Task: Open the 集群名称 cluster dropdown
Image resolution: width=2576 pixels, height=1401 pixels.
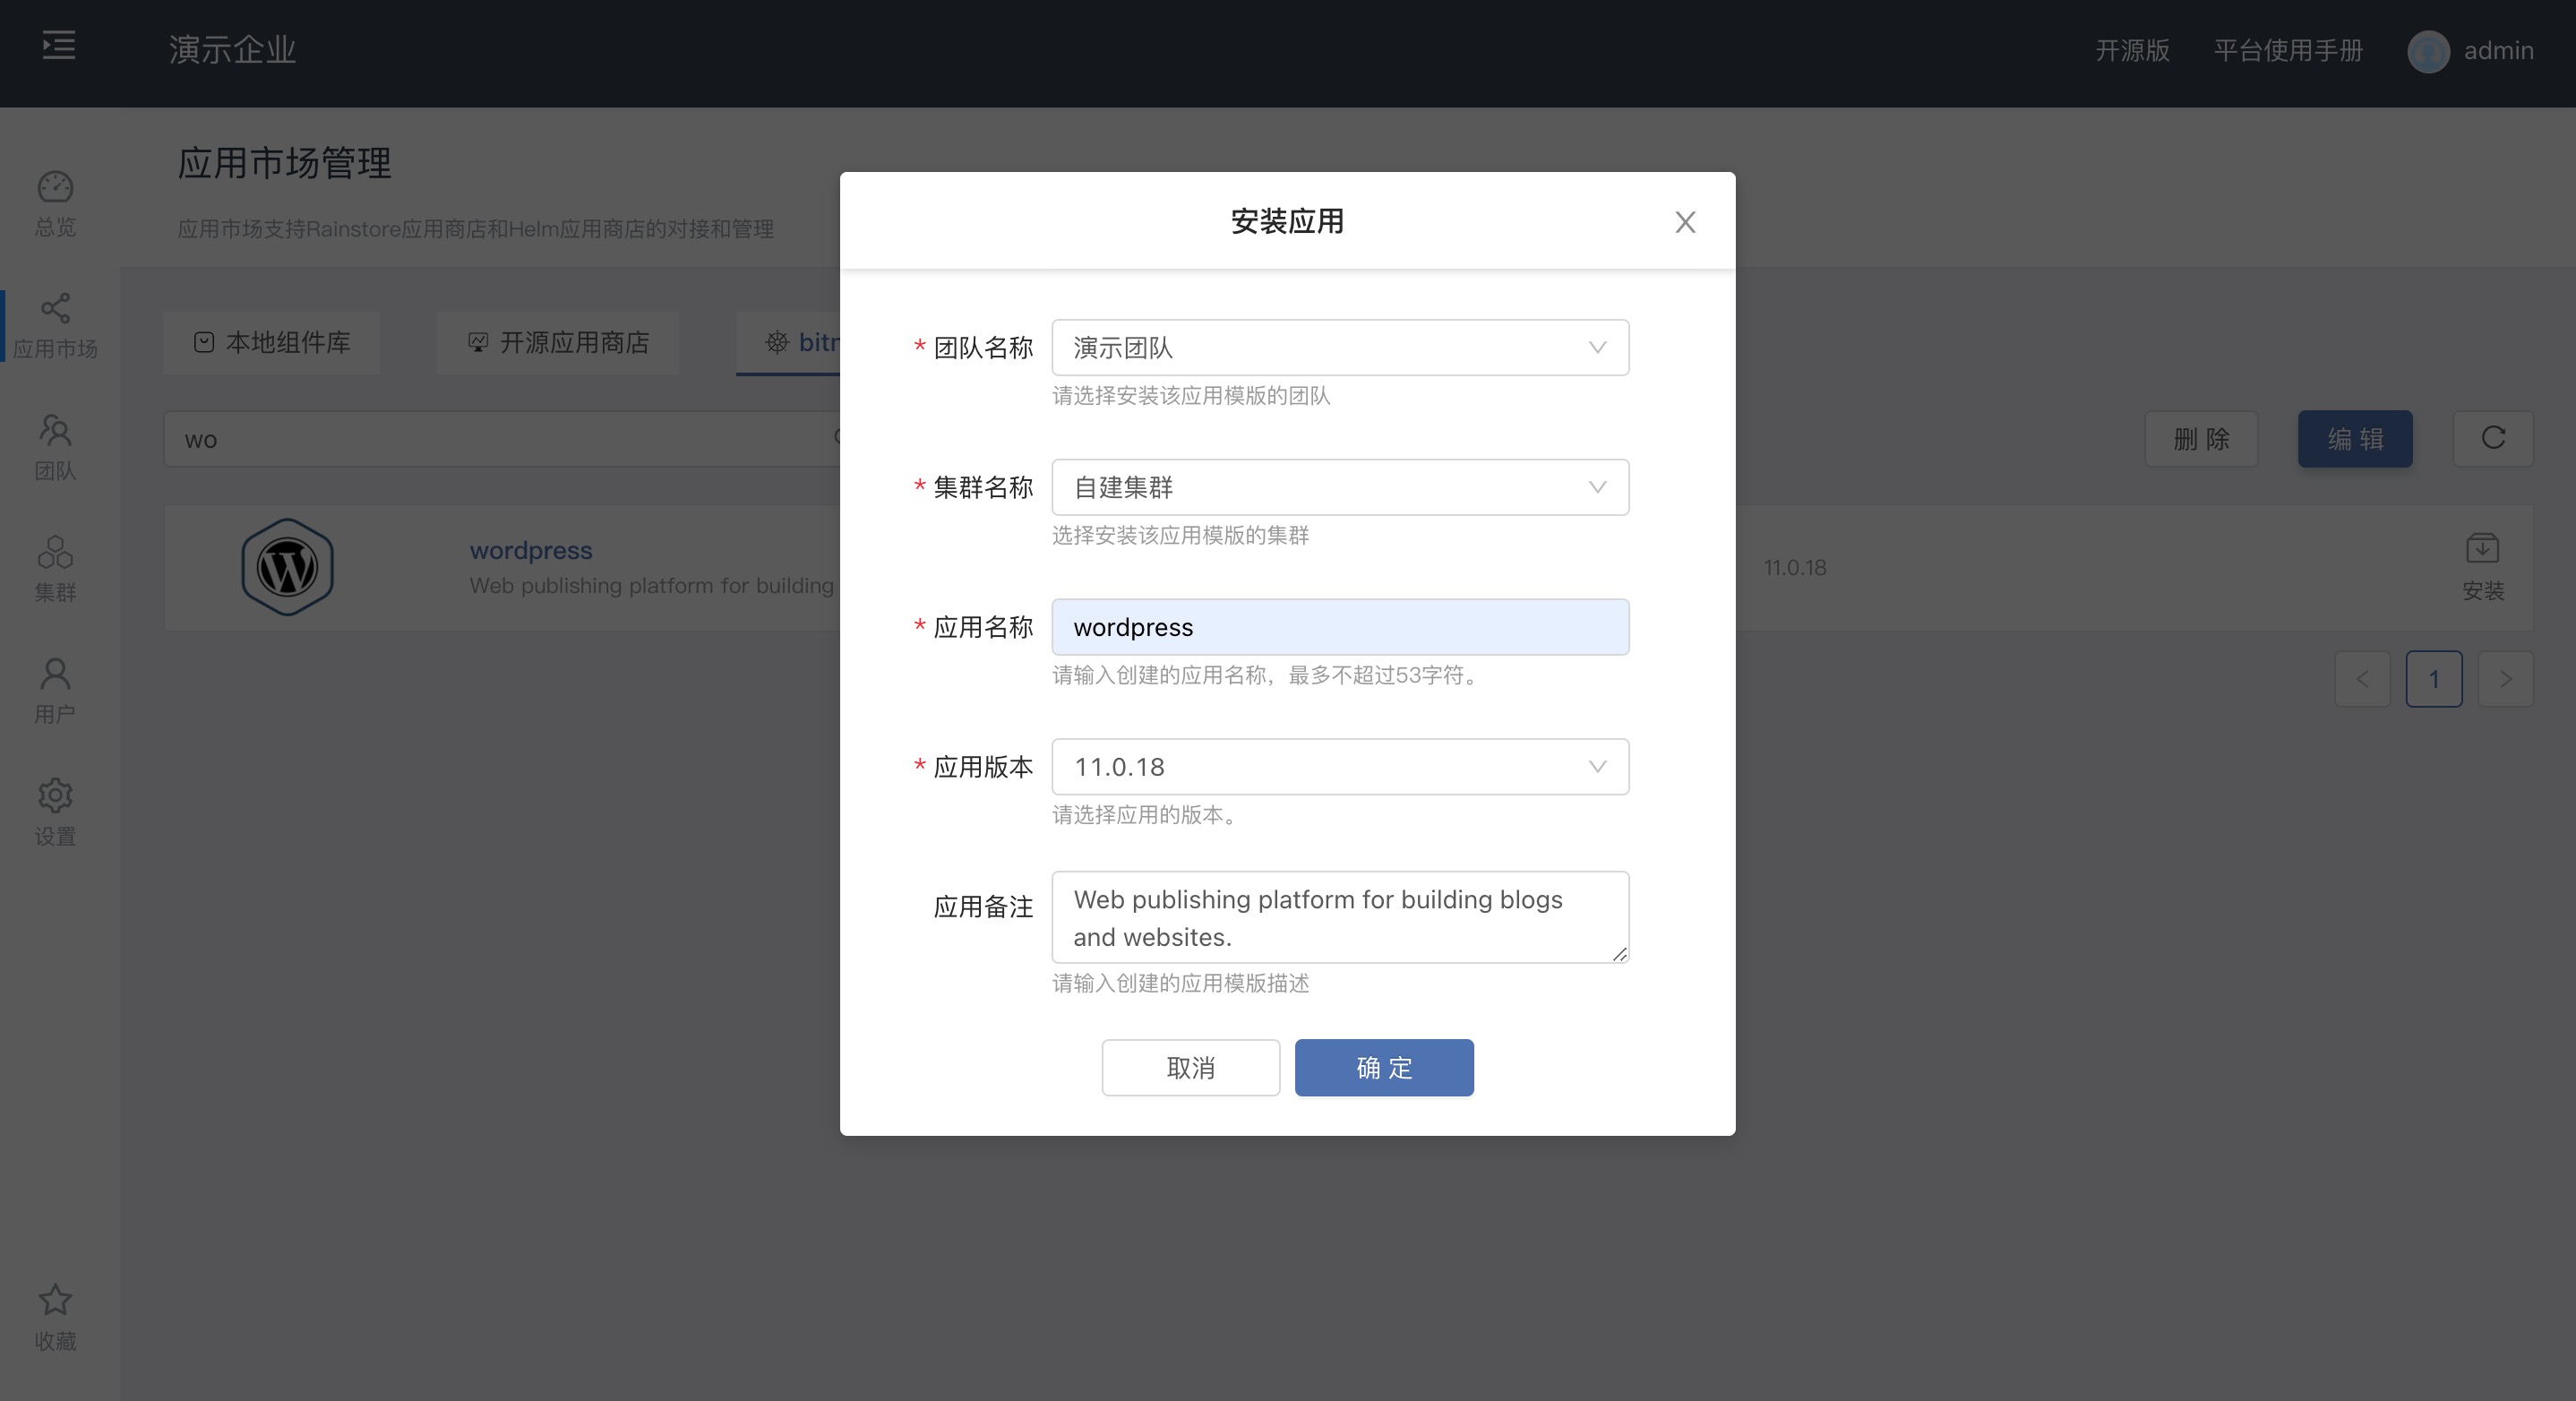Action: [x=1339, y=487]
